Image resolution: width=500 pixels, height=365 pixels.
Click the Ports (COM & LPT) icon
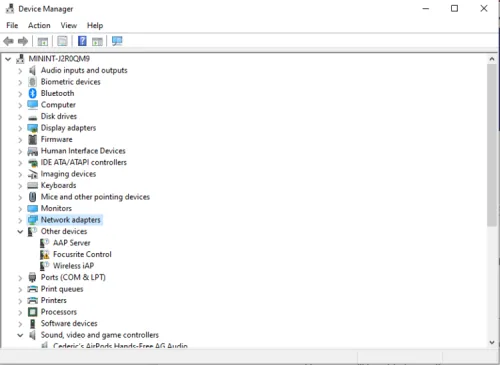coord(32,277)
